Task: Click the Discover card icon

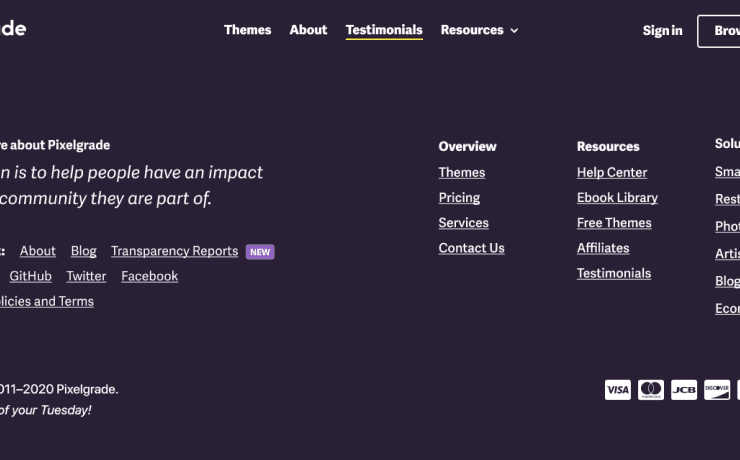Action: (717, 390)
